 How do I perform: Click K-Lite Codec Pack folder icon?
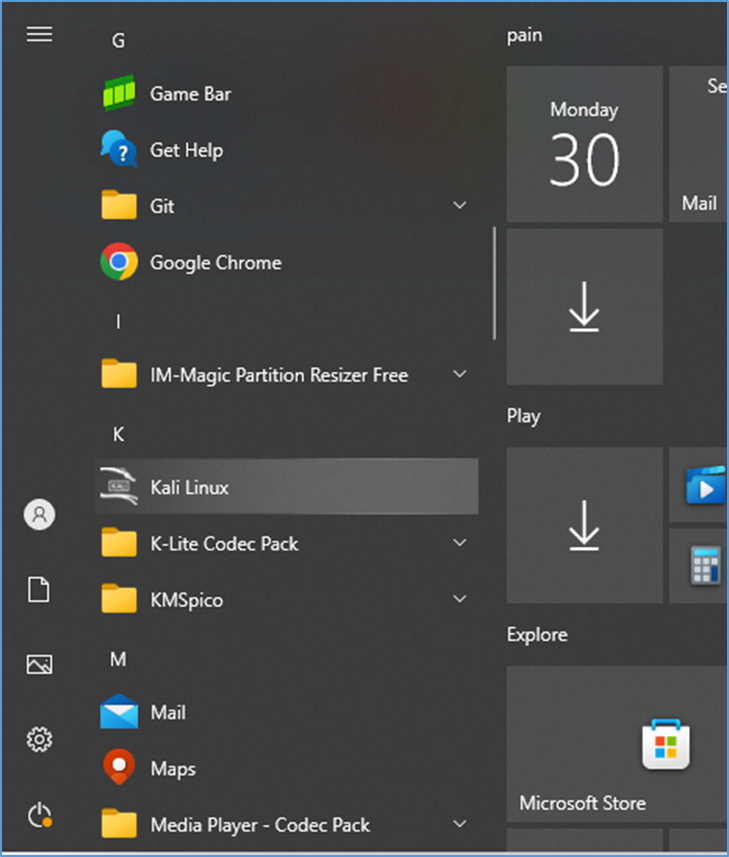(x=119, y=543)
